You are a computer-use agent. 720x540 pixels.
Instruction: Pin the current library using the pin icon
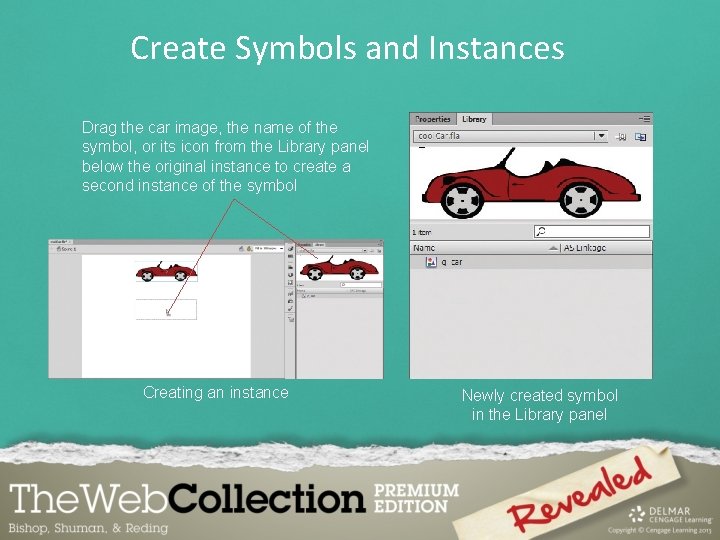click(621, 137)
